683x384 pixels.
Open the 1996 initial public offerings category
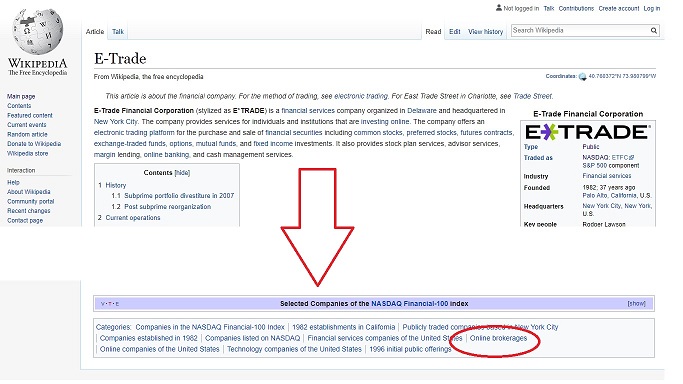(410, 349)
